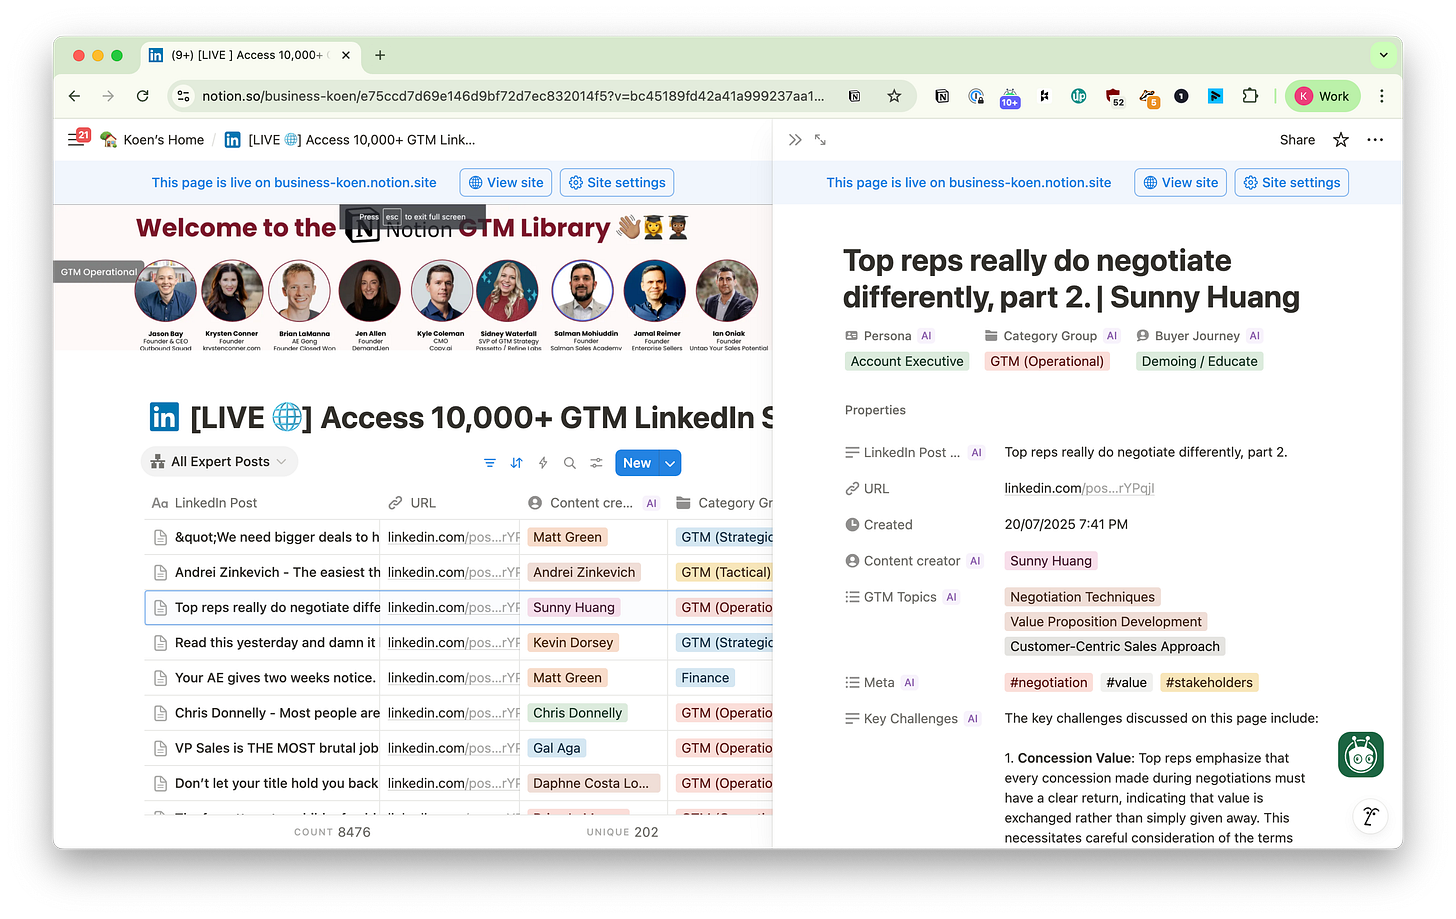Open the Work Chrome profile button
Image resolution: width=1456 pixels, height=919 pixels.
pos(1322,96)
